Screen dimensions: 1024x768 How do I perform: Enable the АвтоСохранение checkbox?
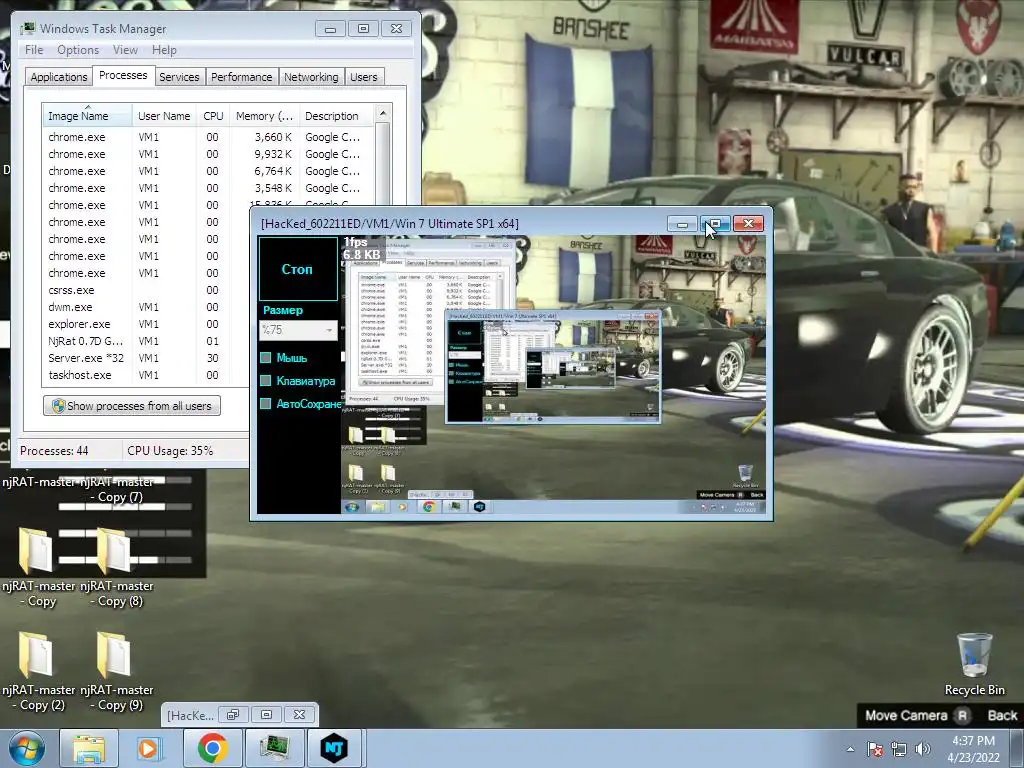coord(265,404)
